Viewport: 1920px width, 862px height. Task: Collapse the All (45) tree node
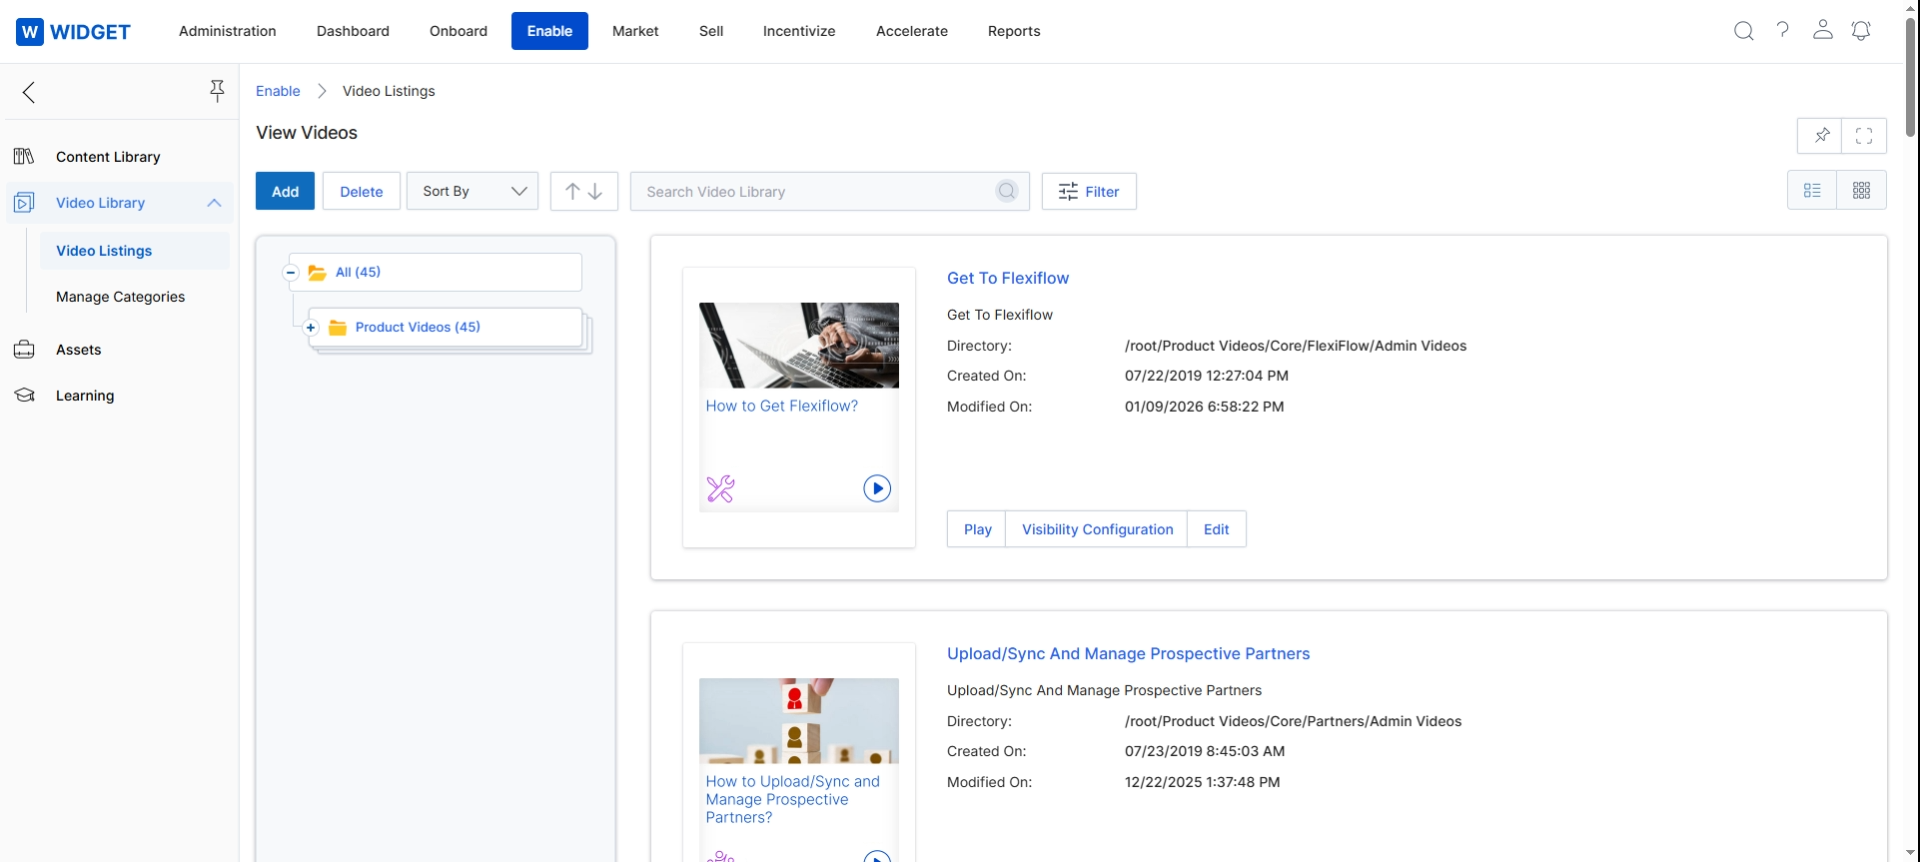[x=291, y=272]
